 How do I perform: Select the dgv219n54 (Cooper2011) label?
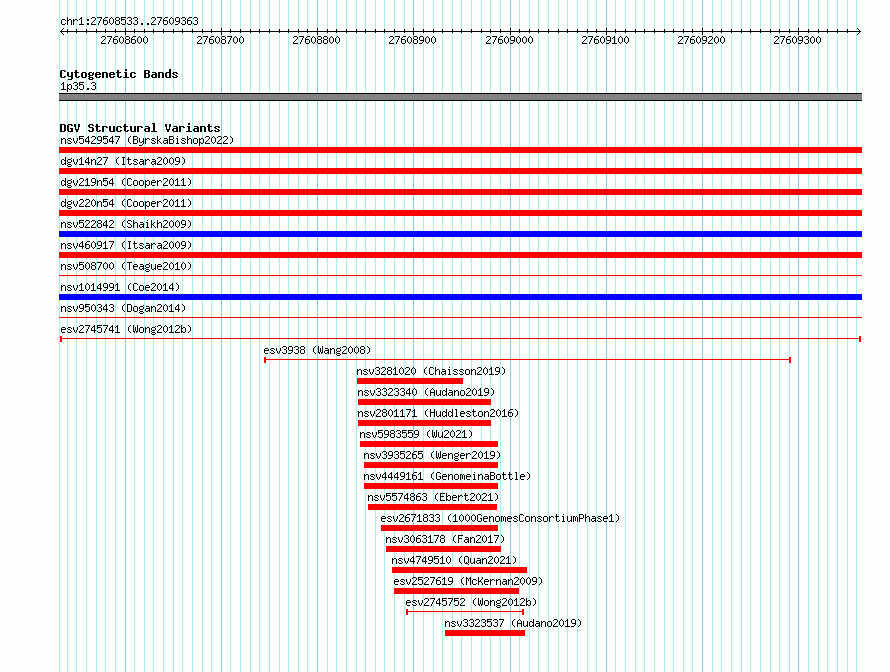click(126, 182)
